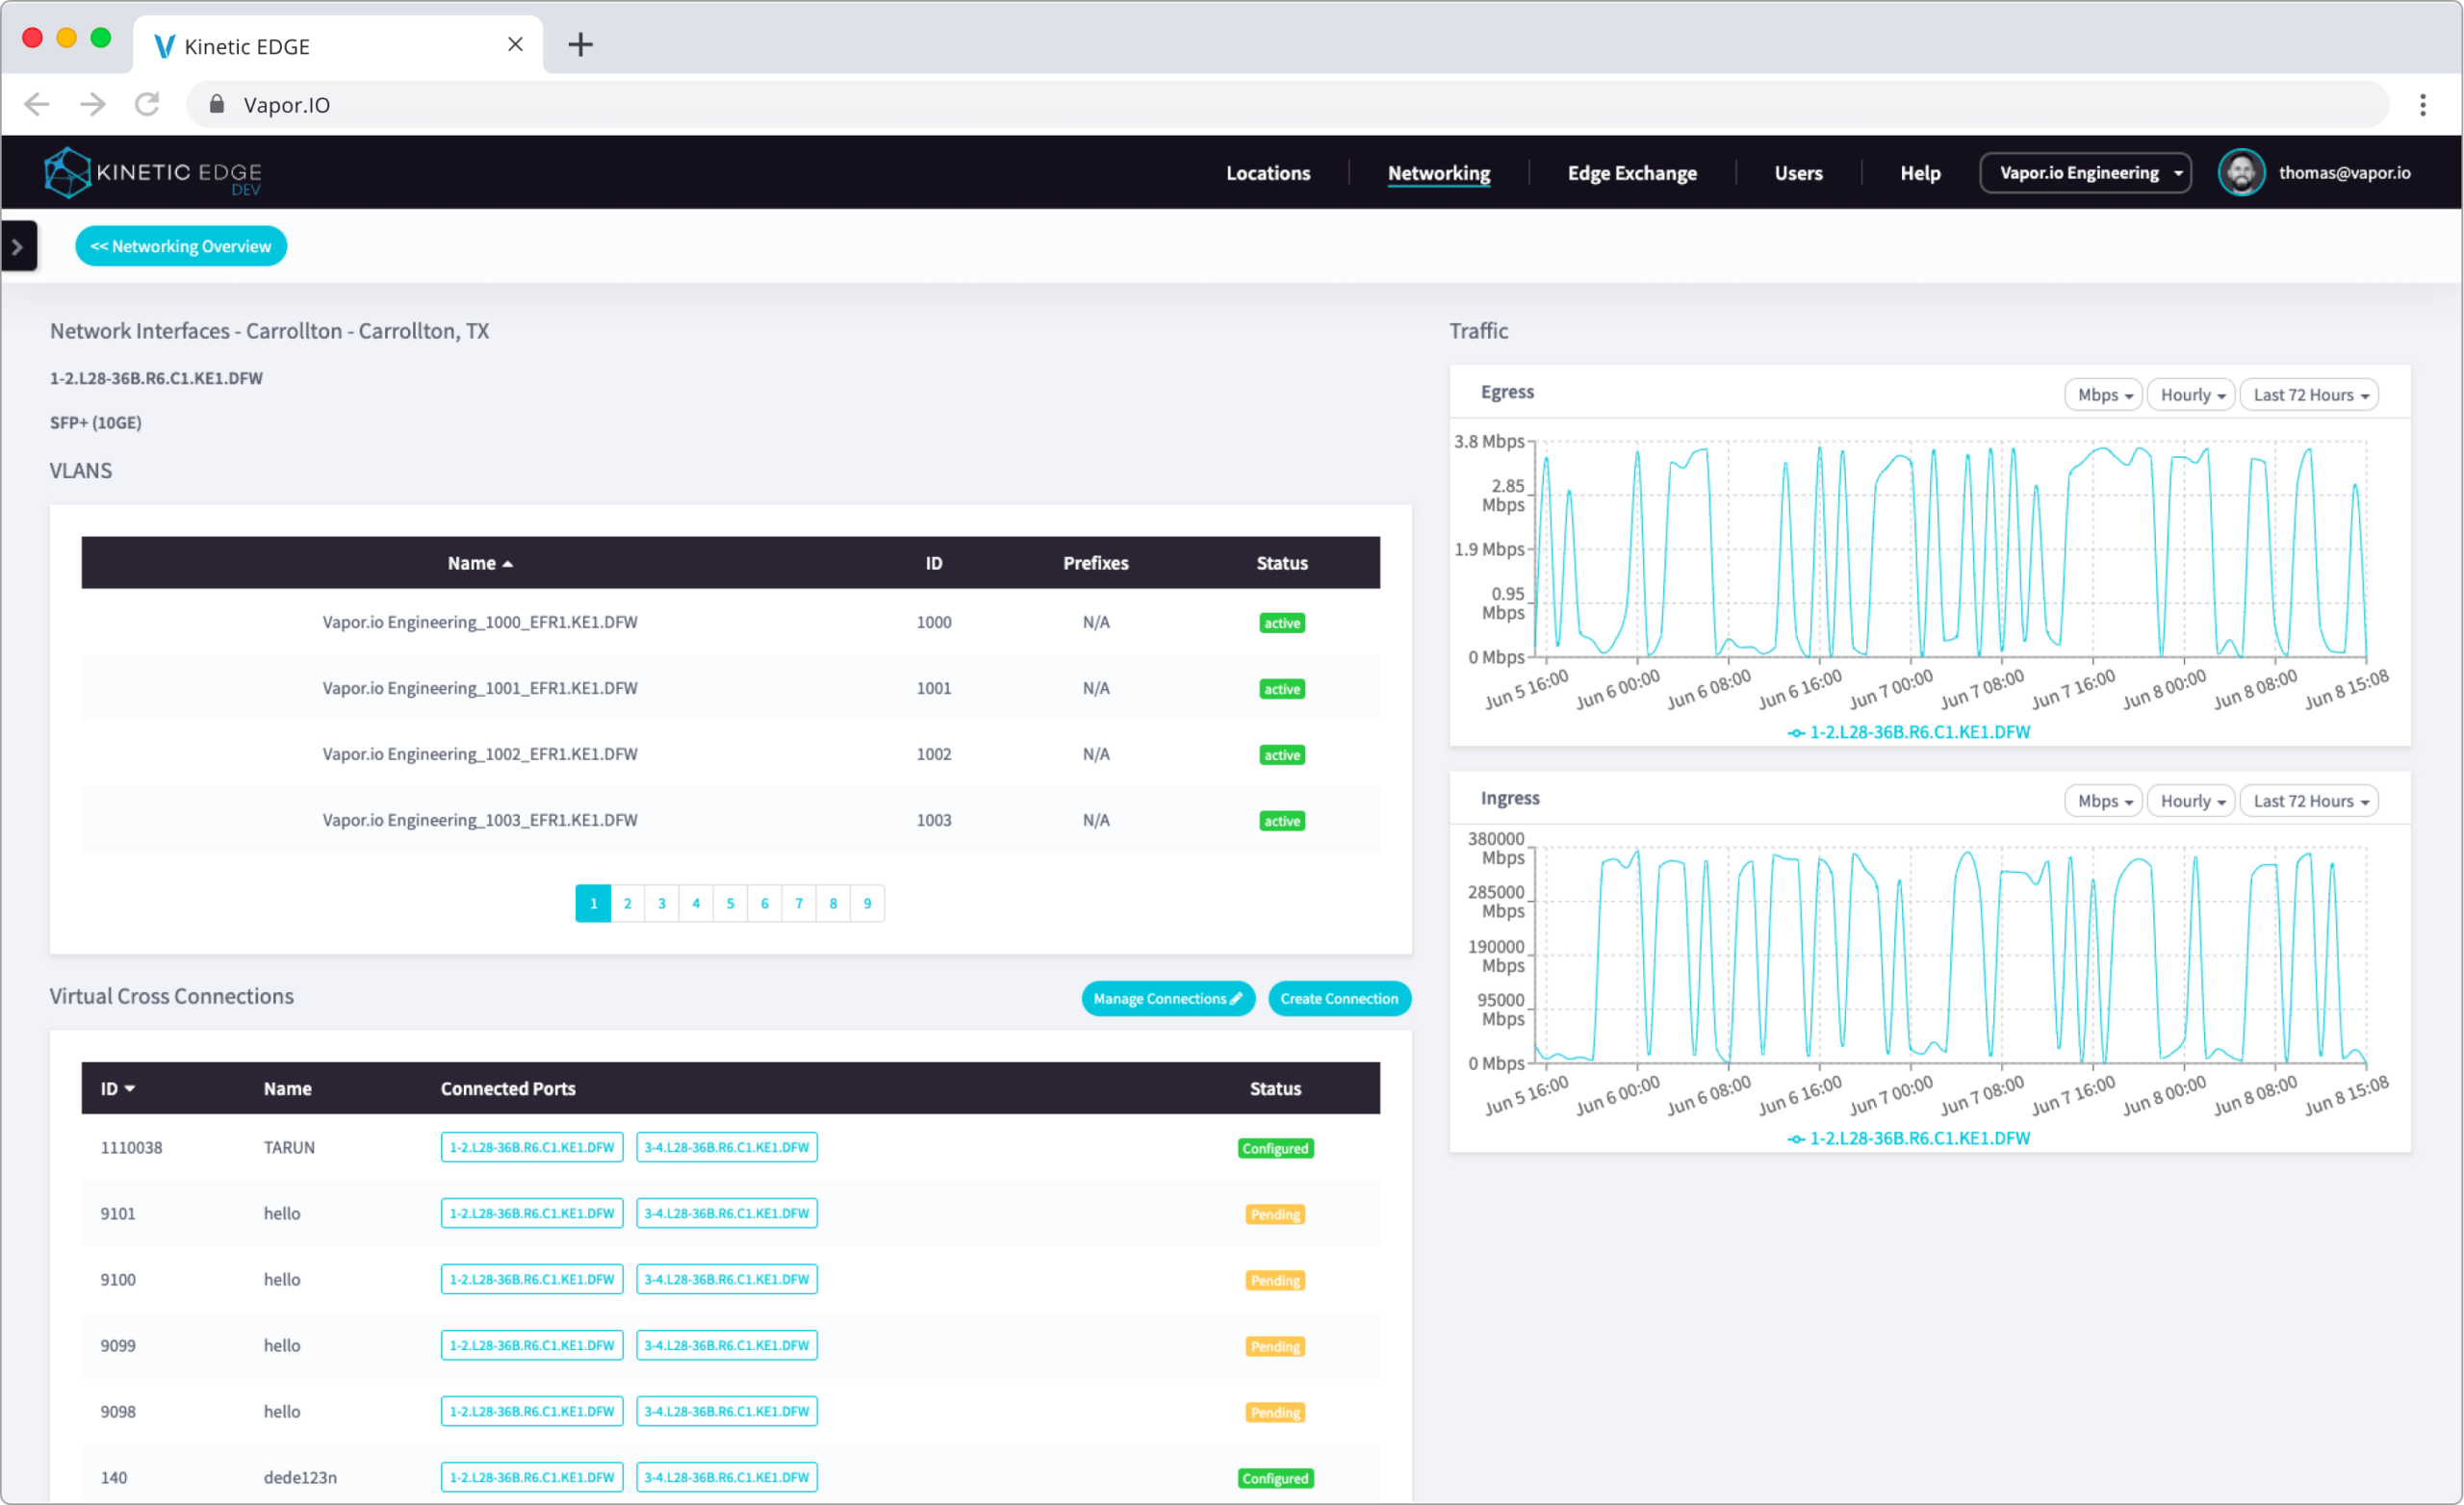The height and width of the screenshot is (1505, 2464).
Task: Click connection 9100 port 3-4.L28-36B.R6.C1.KE1.DFW
Action: point(727,1280)
